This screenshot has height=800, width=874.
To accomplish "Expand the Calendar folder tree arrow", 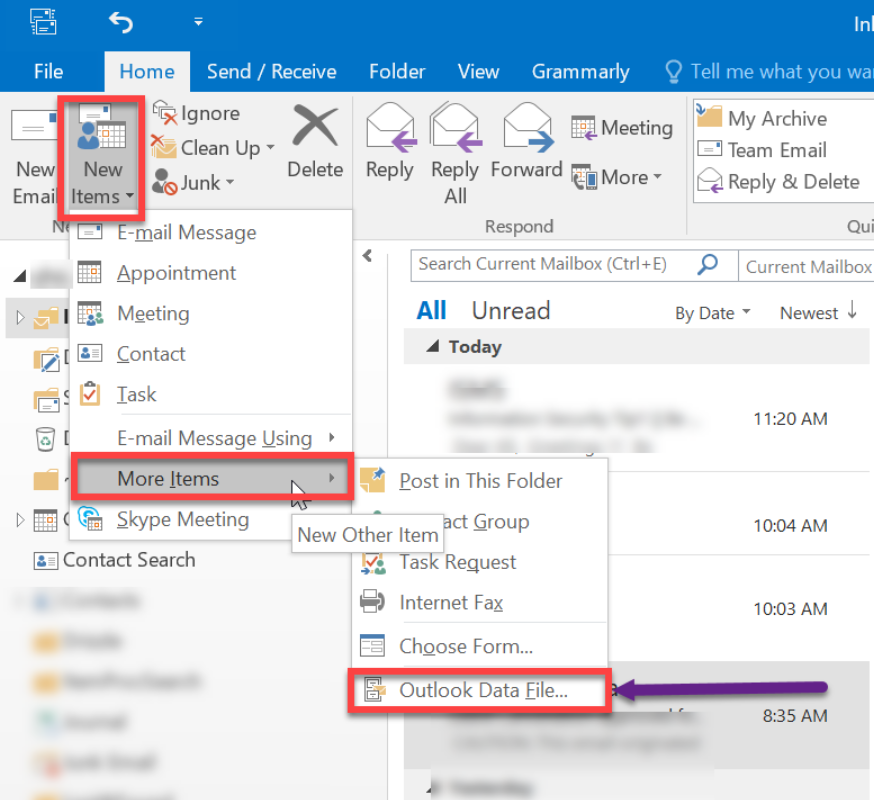I will 20,520.
